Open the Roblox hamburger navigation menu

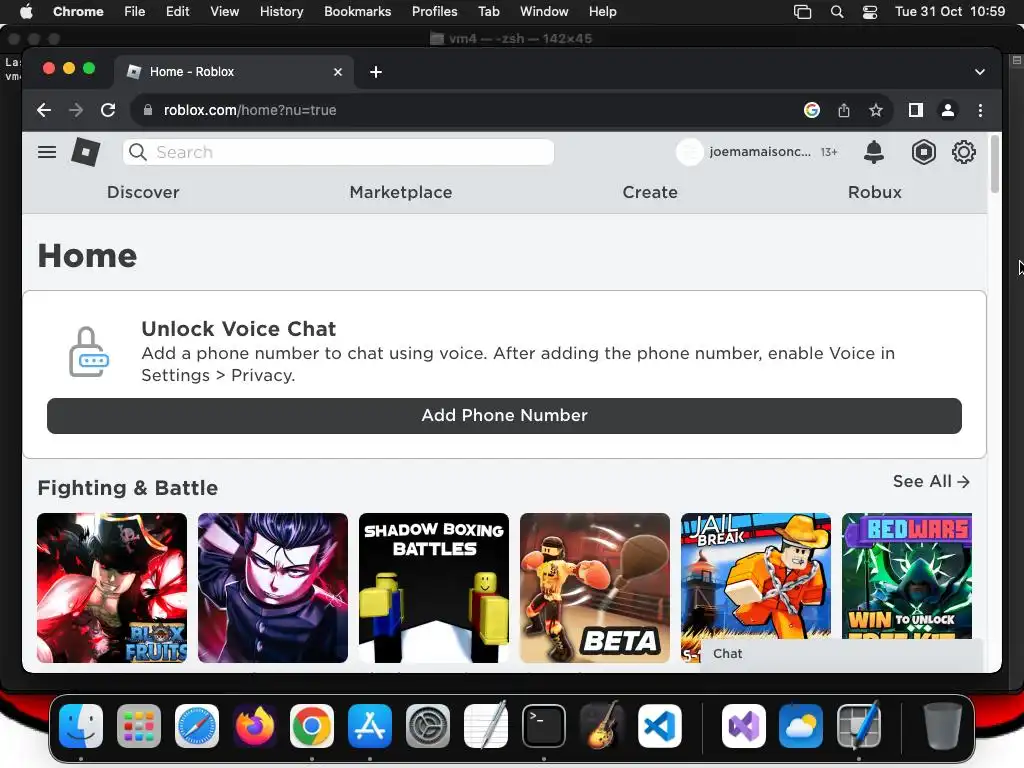pyautogui.click(x=47, y=152)
